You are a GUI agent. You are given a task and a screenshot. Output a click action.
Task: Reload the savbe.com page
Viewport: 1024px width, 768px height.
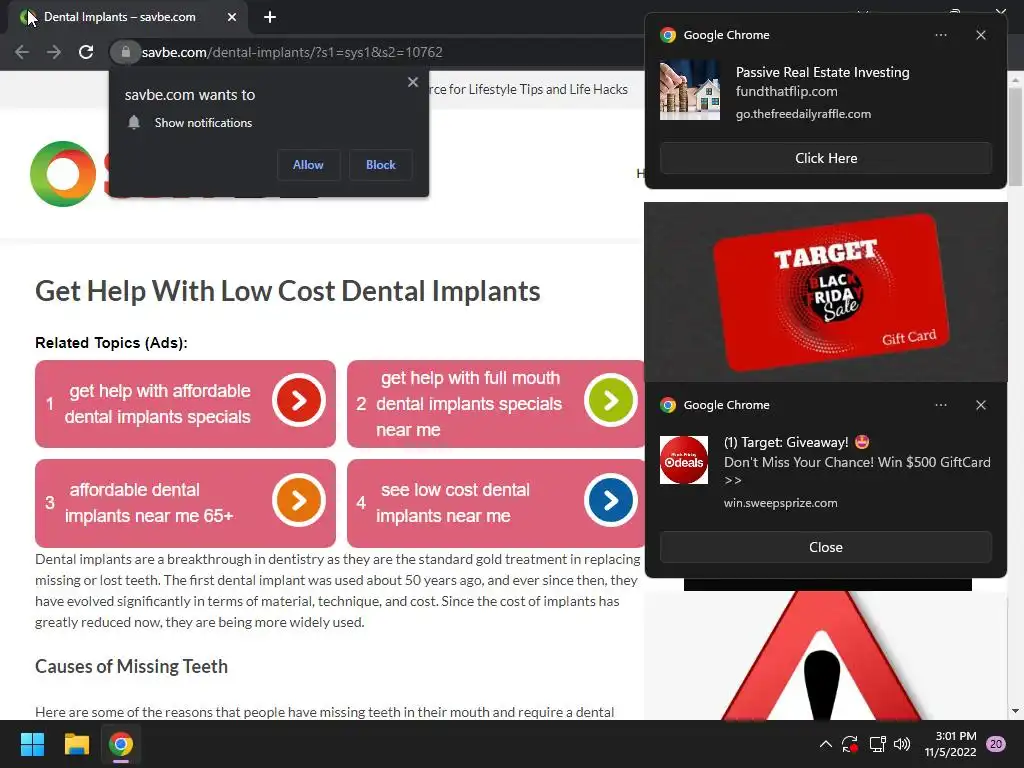86,52
